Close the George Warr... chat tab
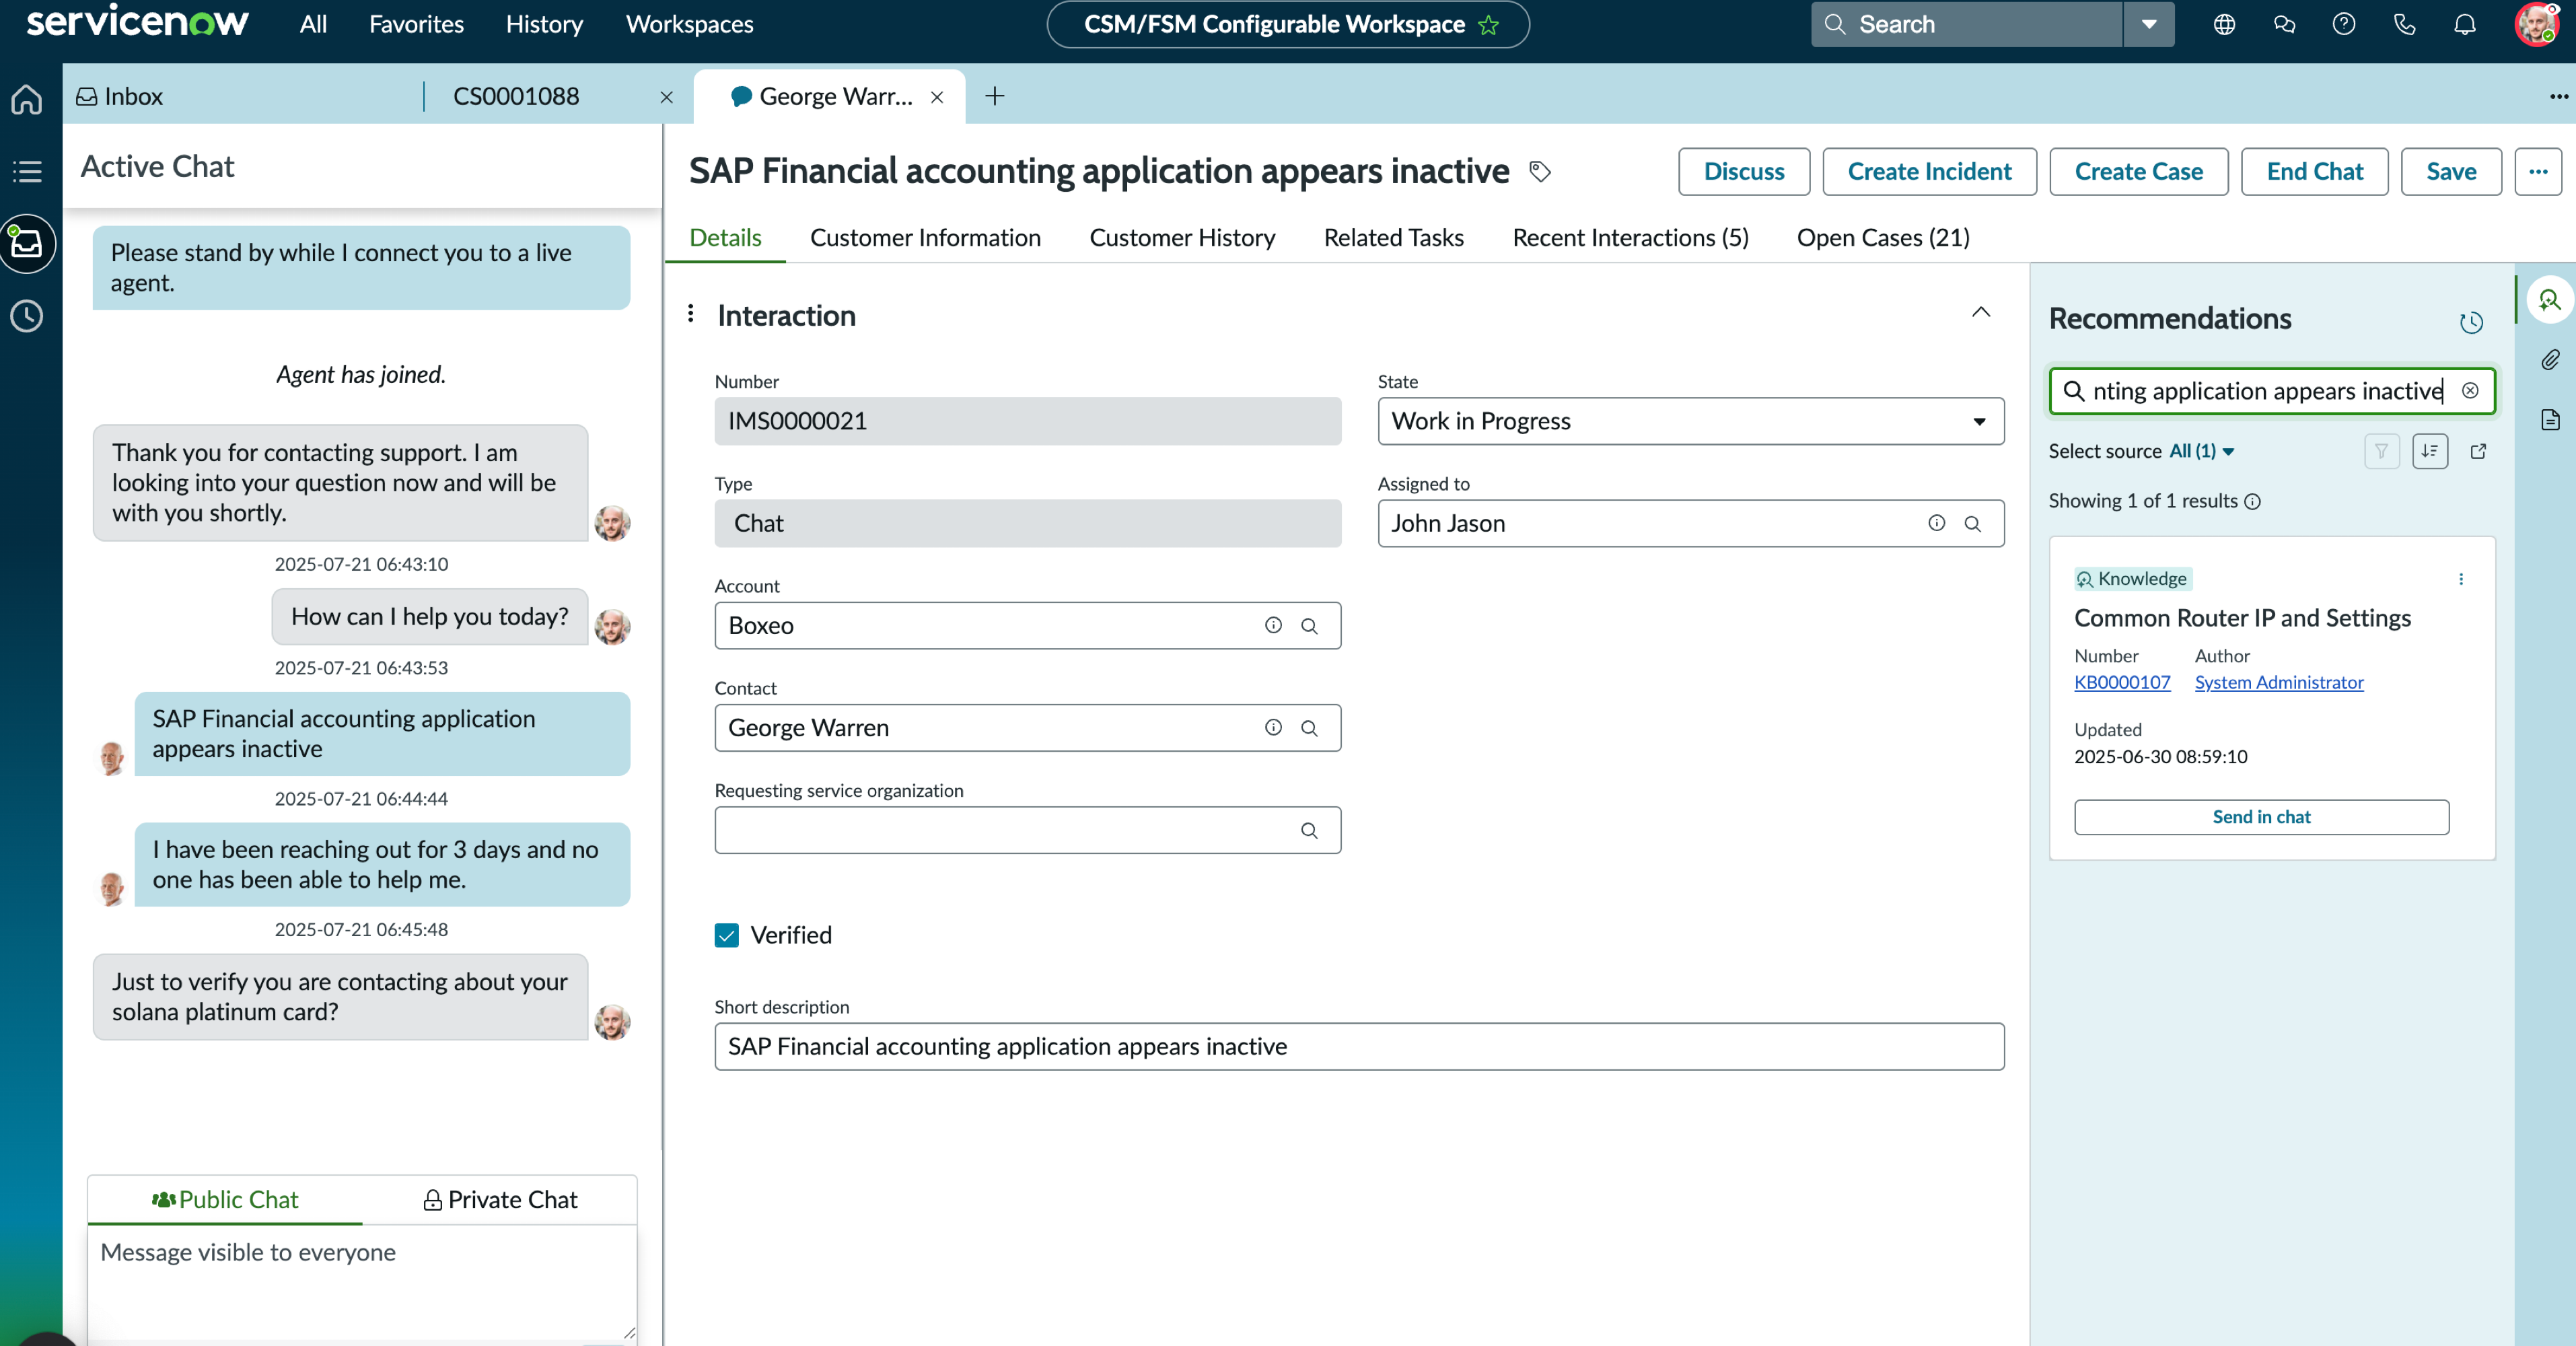2576x1346 pixels. (937, 97)
